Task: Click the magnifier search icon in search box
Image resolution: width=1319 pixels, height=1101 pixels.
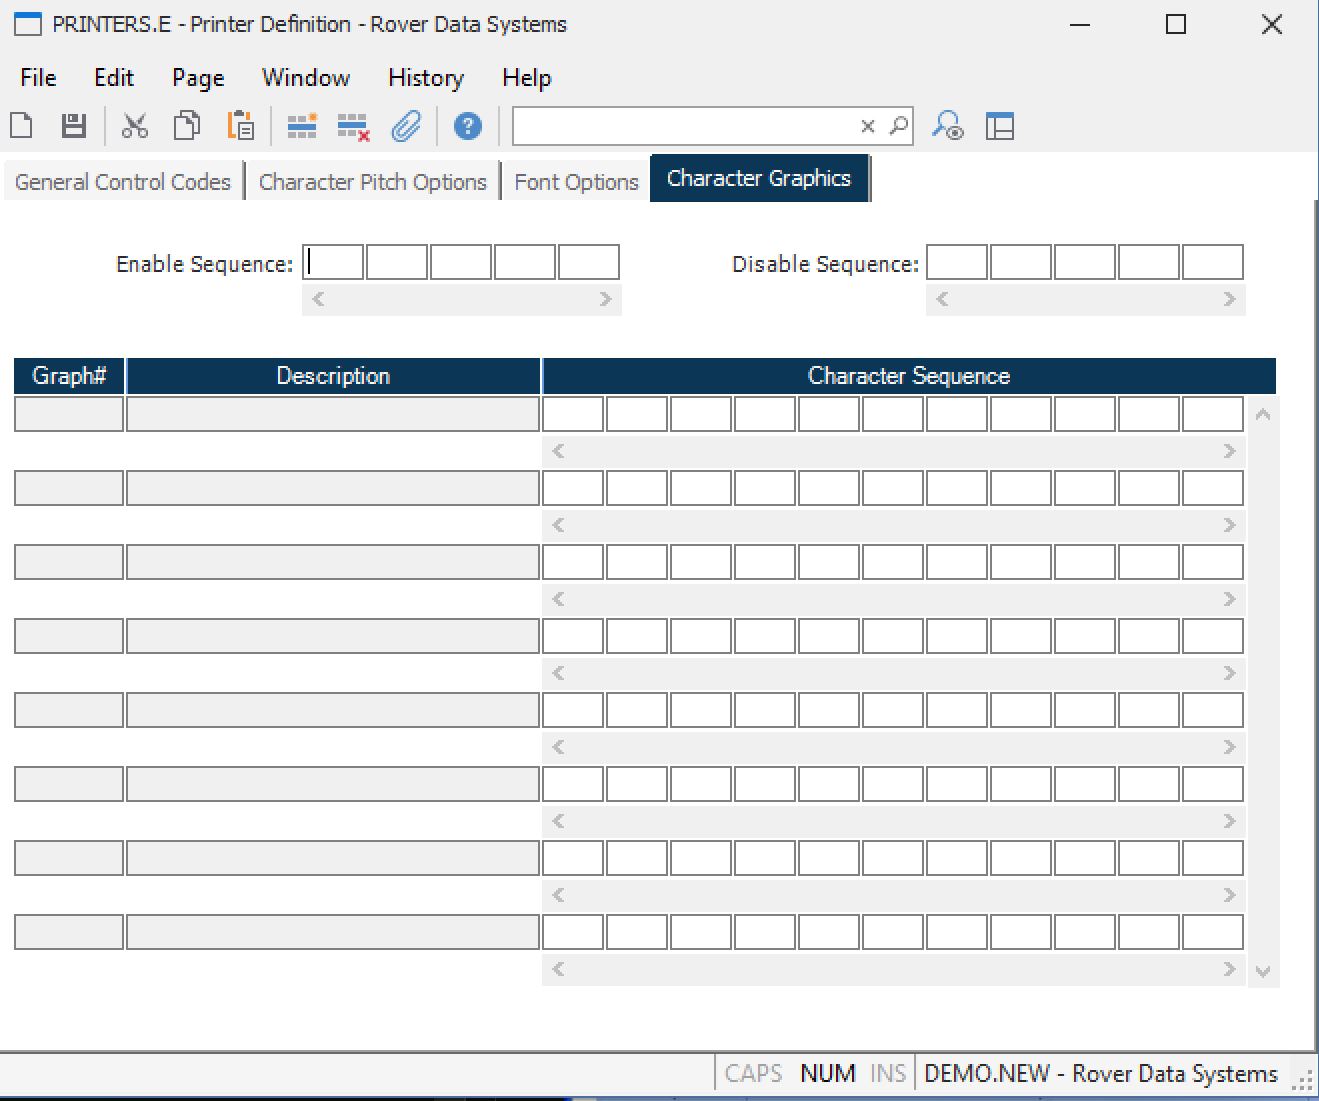Action: pyautogui.click(x=898, y=126)
